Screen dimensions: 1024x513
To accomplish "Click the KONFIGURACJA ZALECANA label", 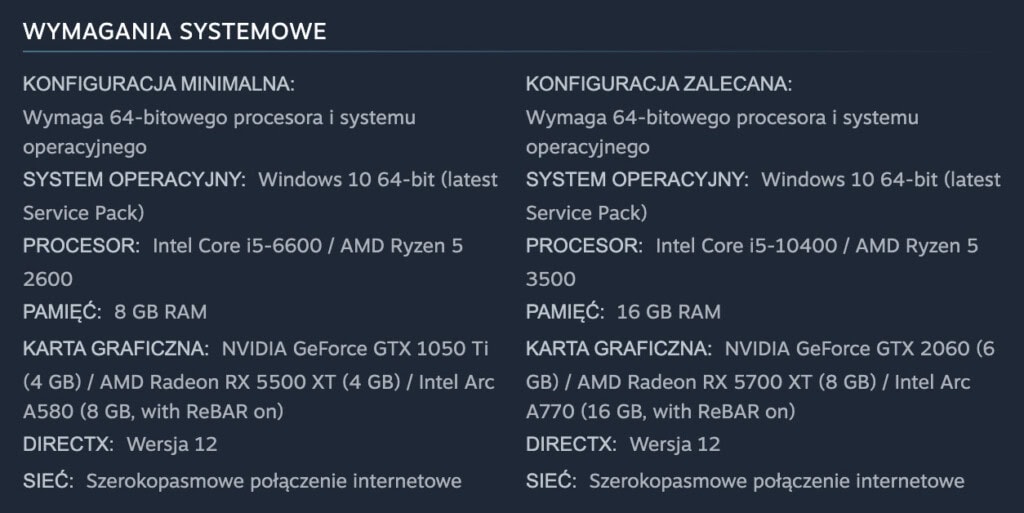I will (658, 83).
